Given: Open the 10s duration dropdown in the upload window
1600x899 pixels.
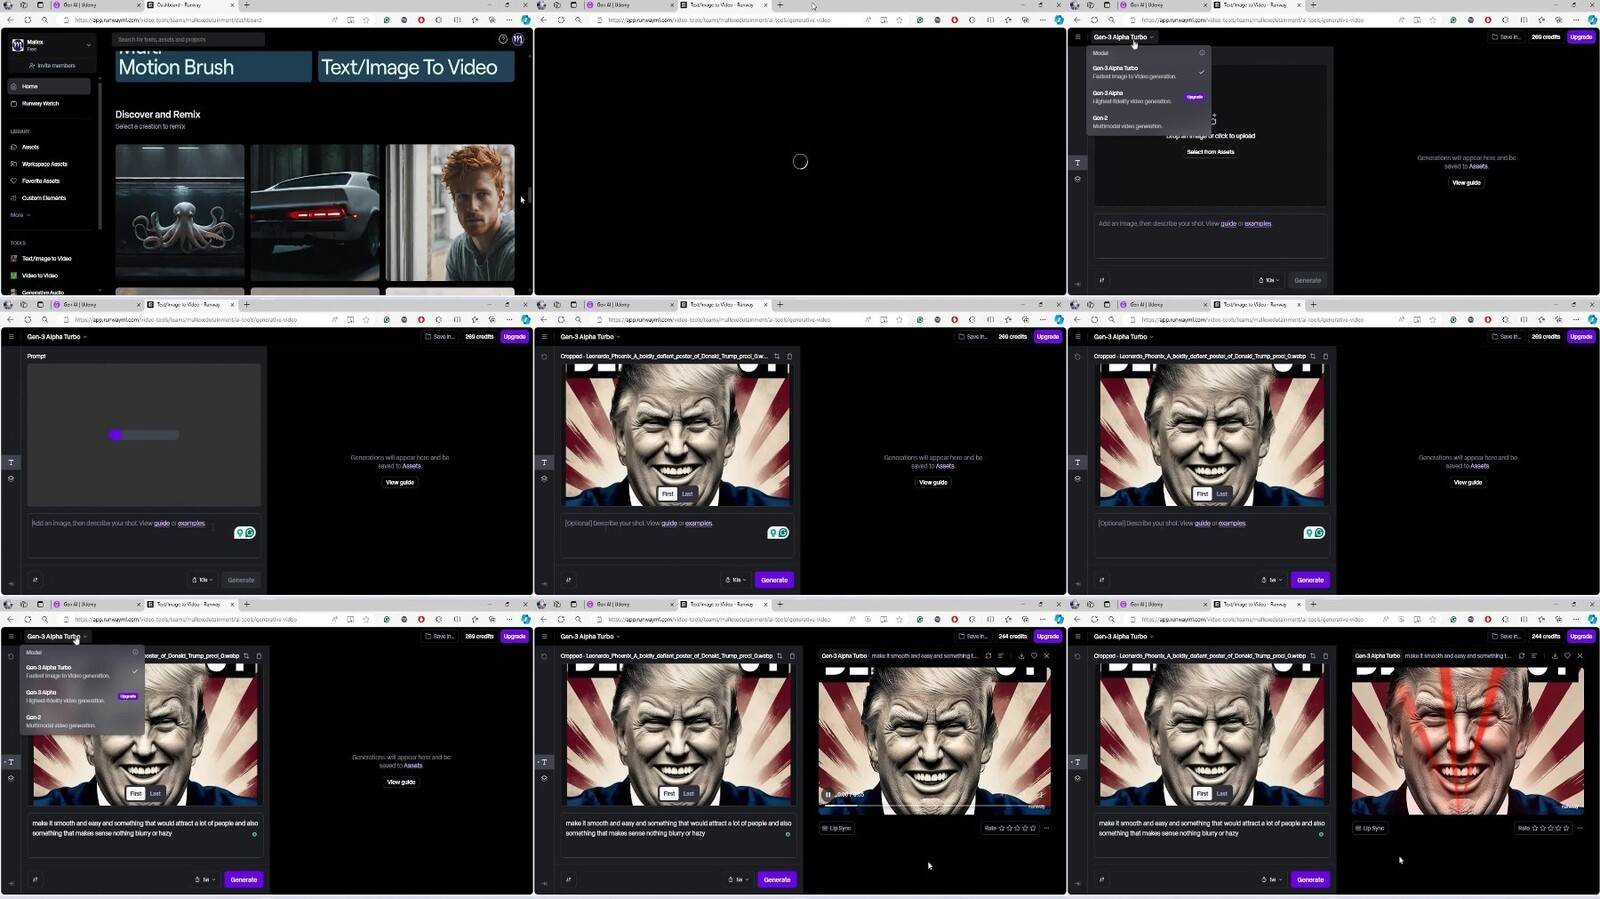Looking at the screenshot, I should pos(1268,280).
